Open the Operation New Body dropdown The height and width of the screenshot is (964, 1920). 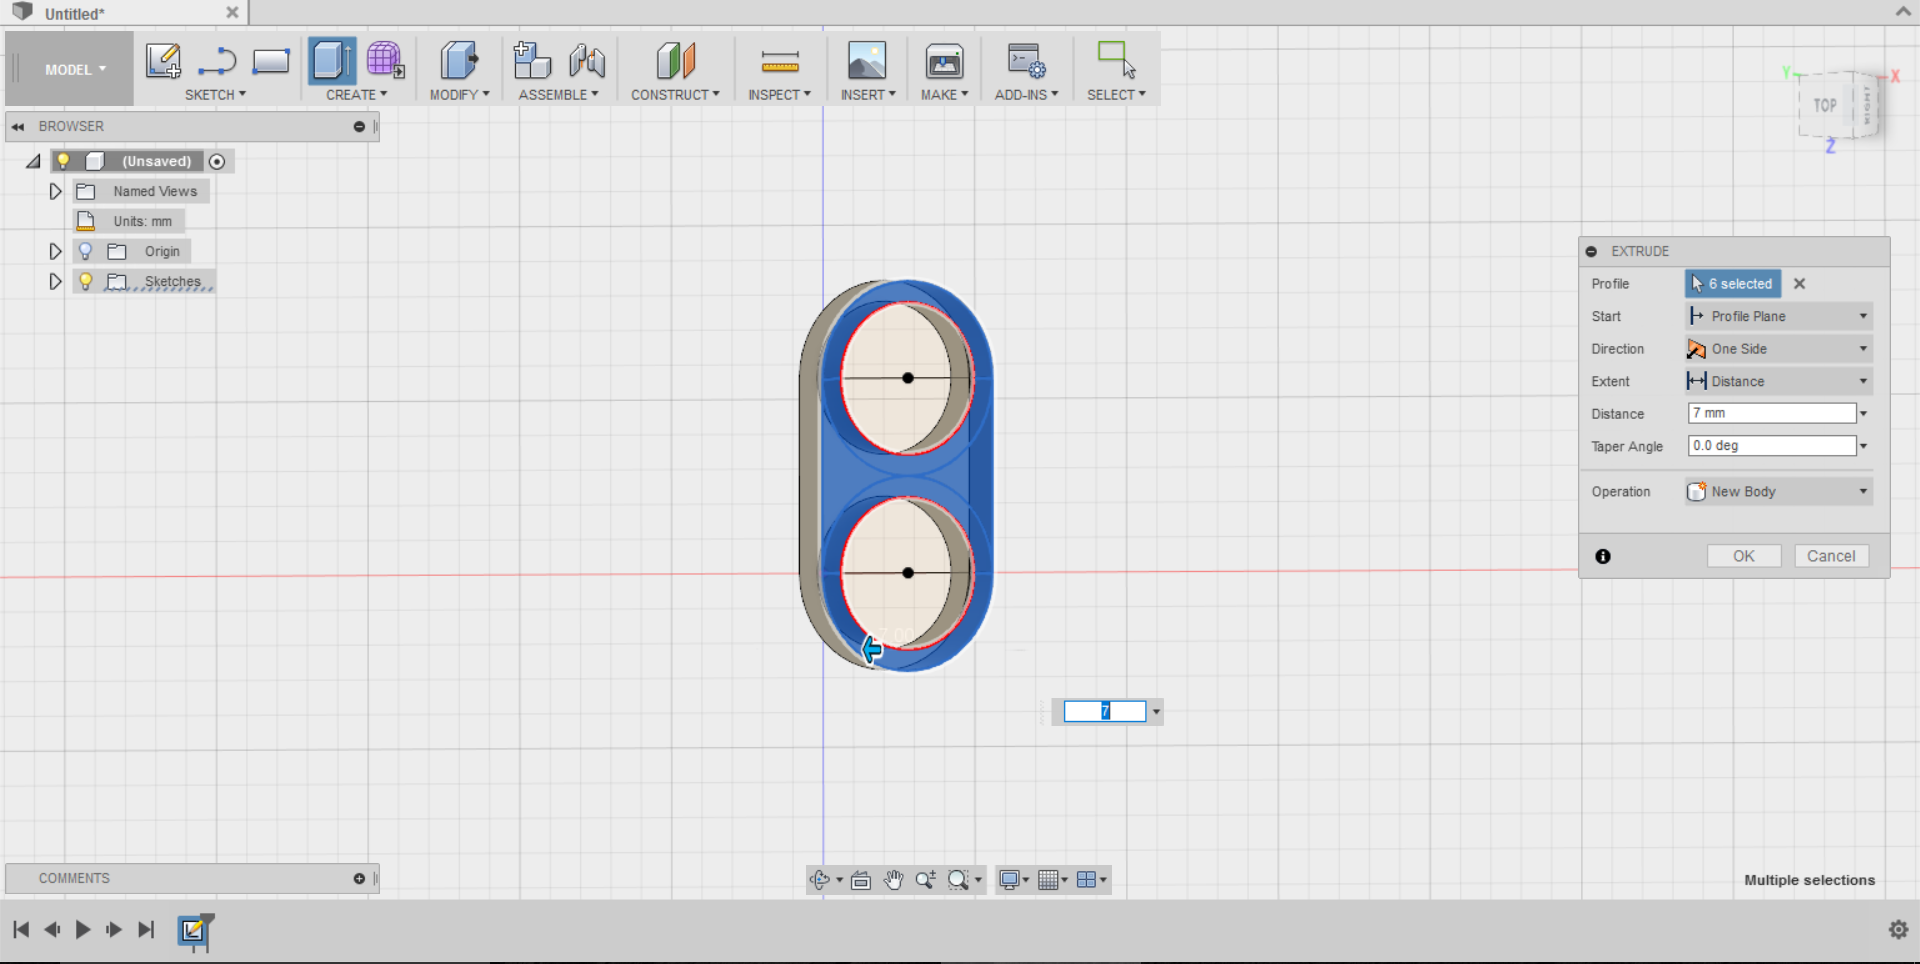(1779, 492)
